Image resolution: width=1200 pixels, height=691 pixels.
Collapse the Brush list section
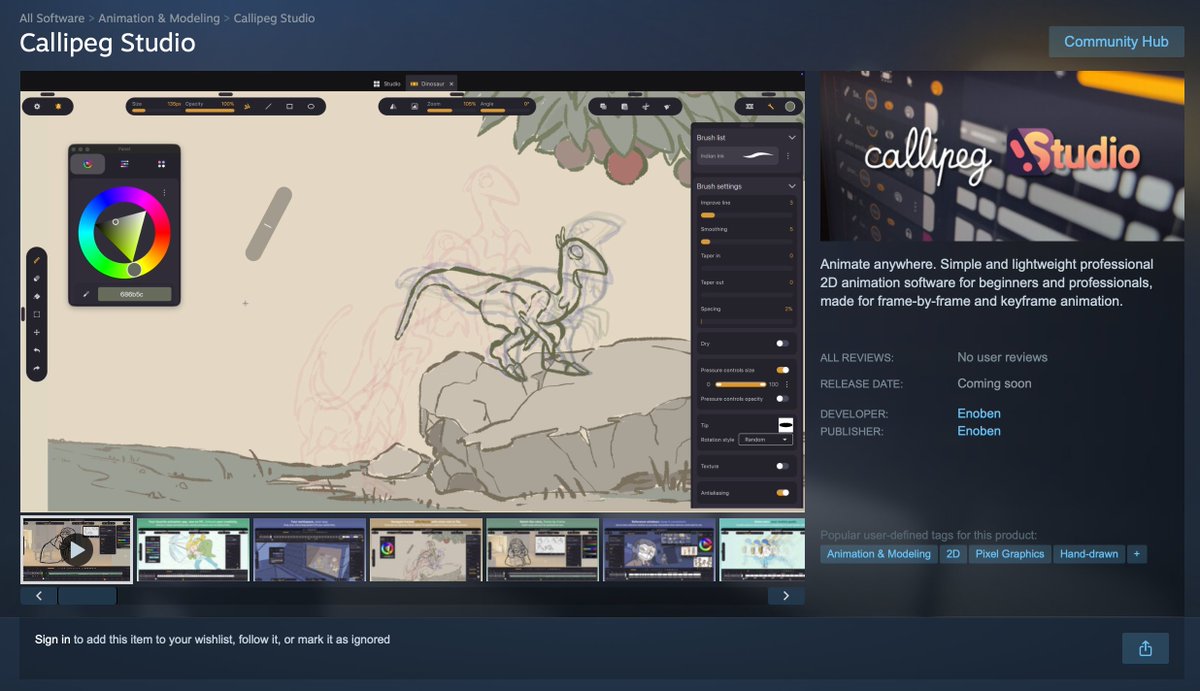point(792,137)
